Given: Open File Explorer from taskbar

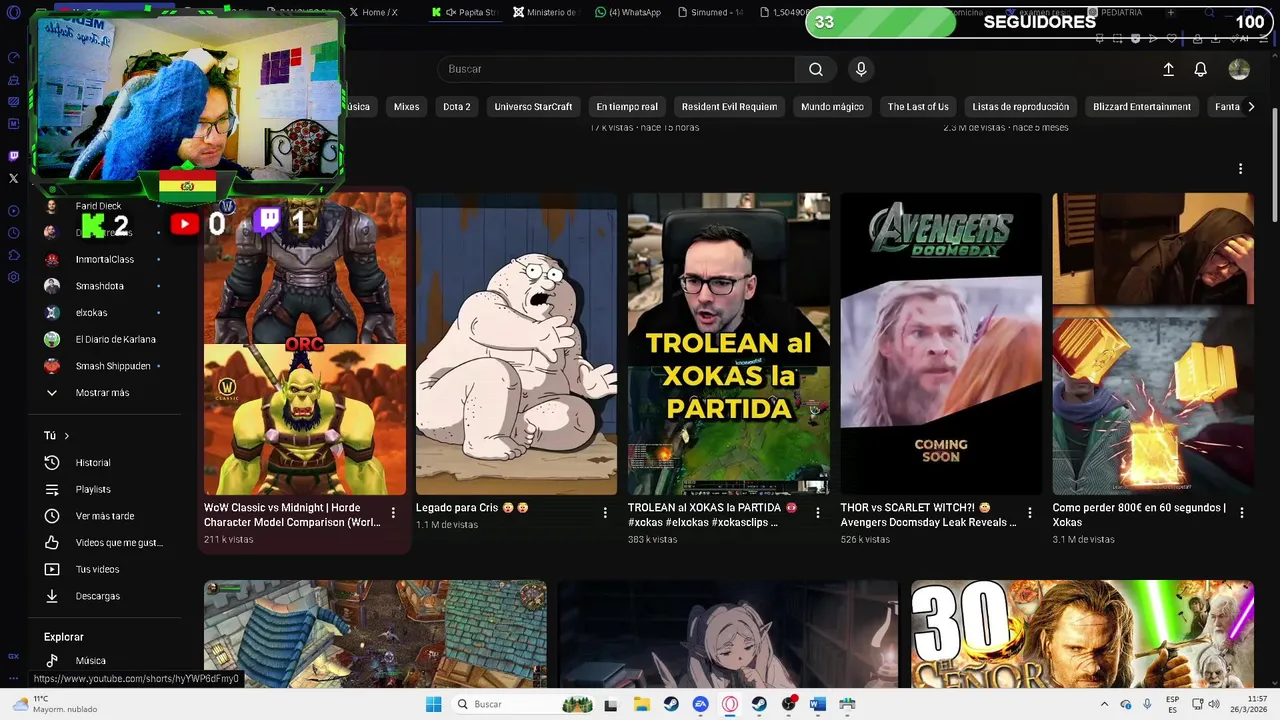Looking at the screenshot, I should (x=641, y=704).
